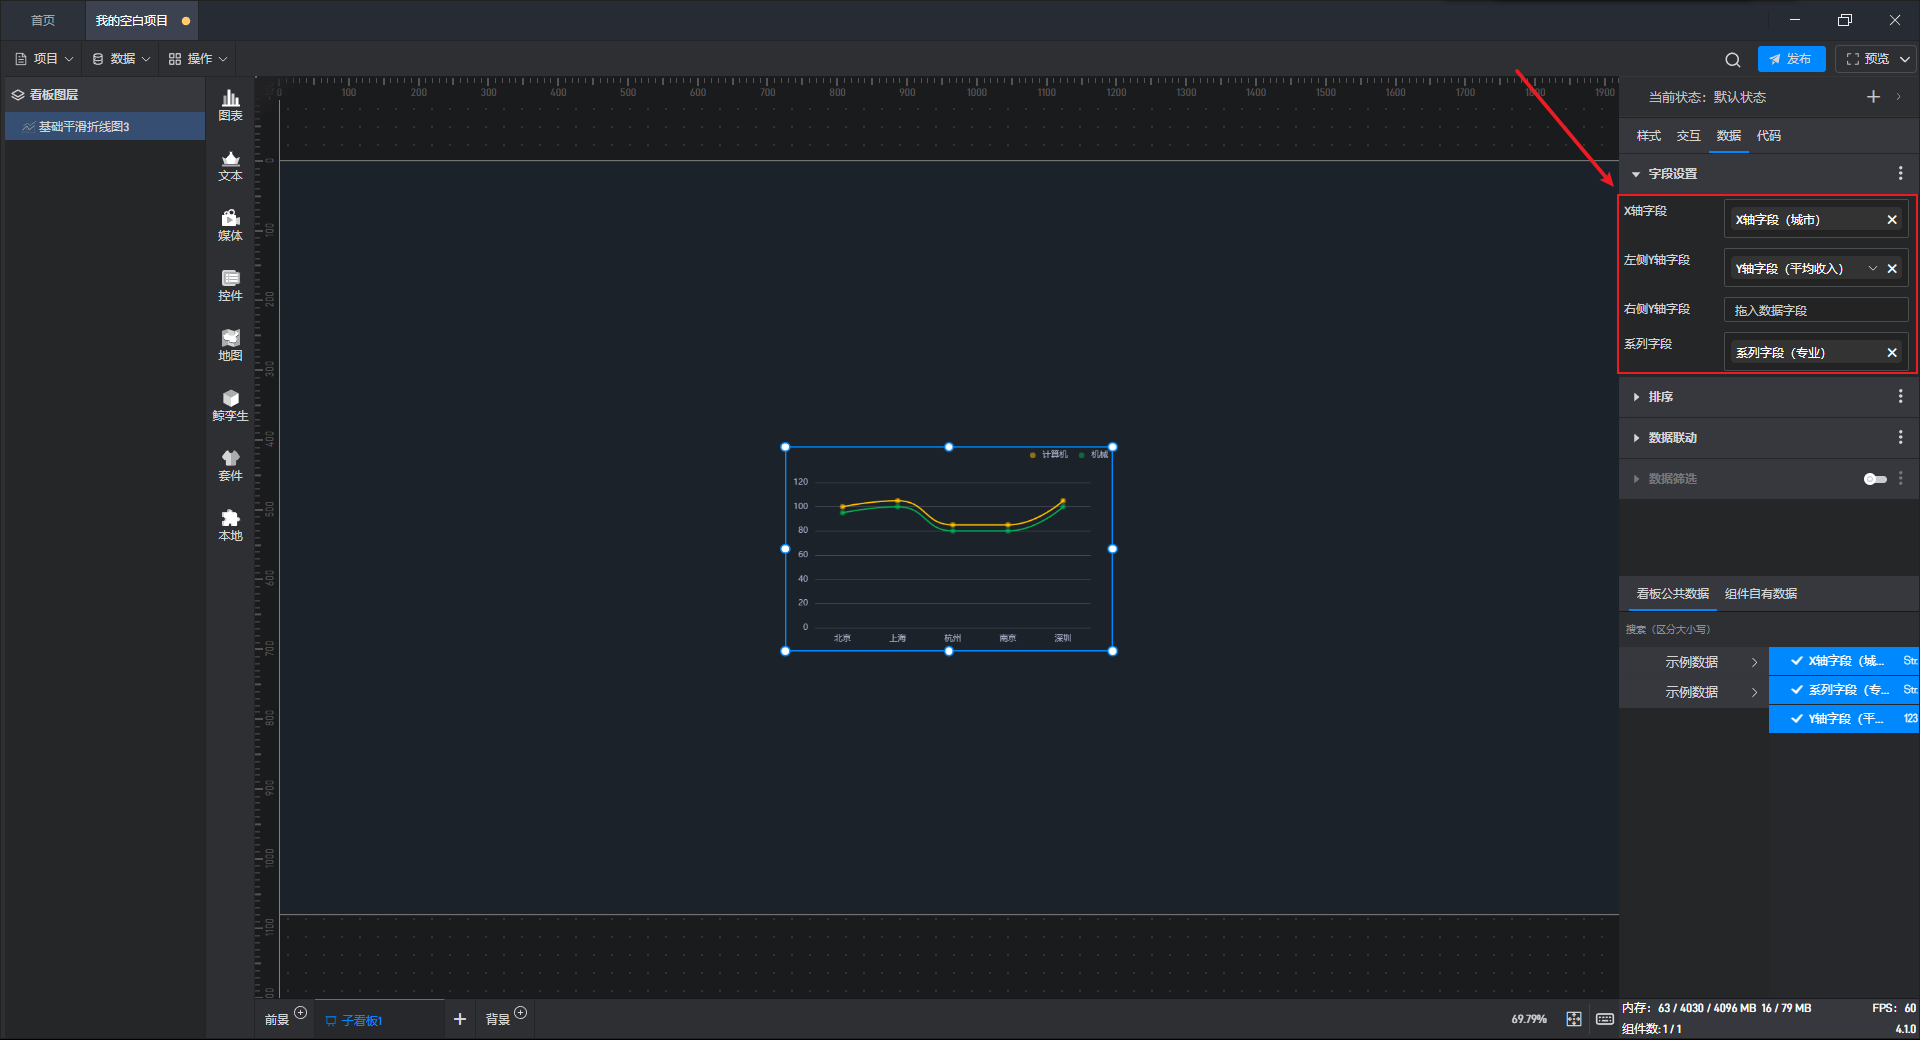Select the 我的空白项目 tab
Viewport: 1920px width, 1040px height.
(140, 20)
